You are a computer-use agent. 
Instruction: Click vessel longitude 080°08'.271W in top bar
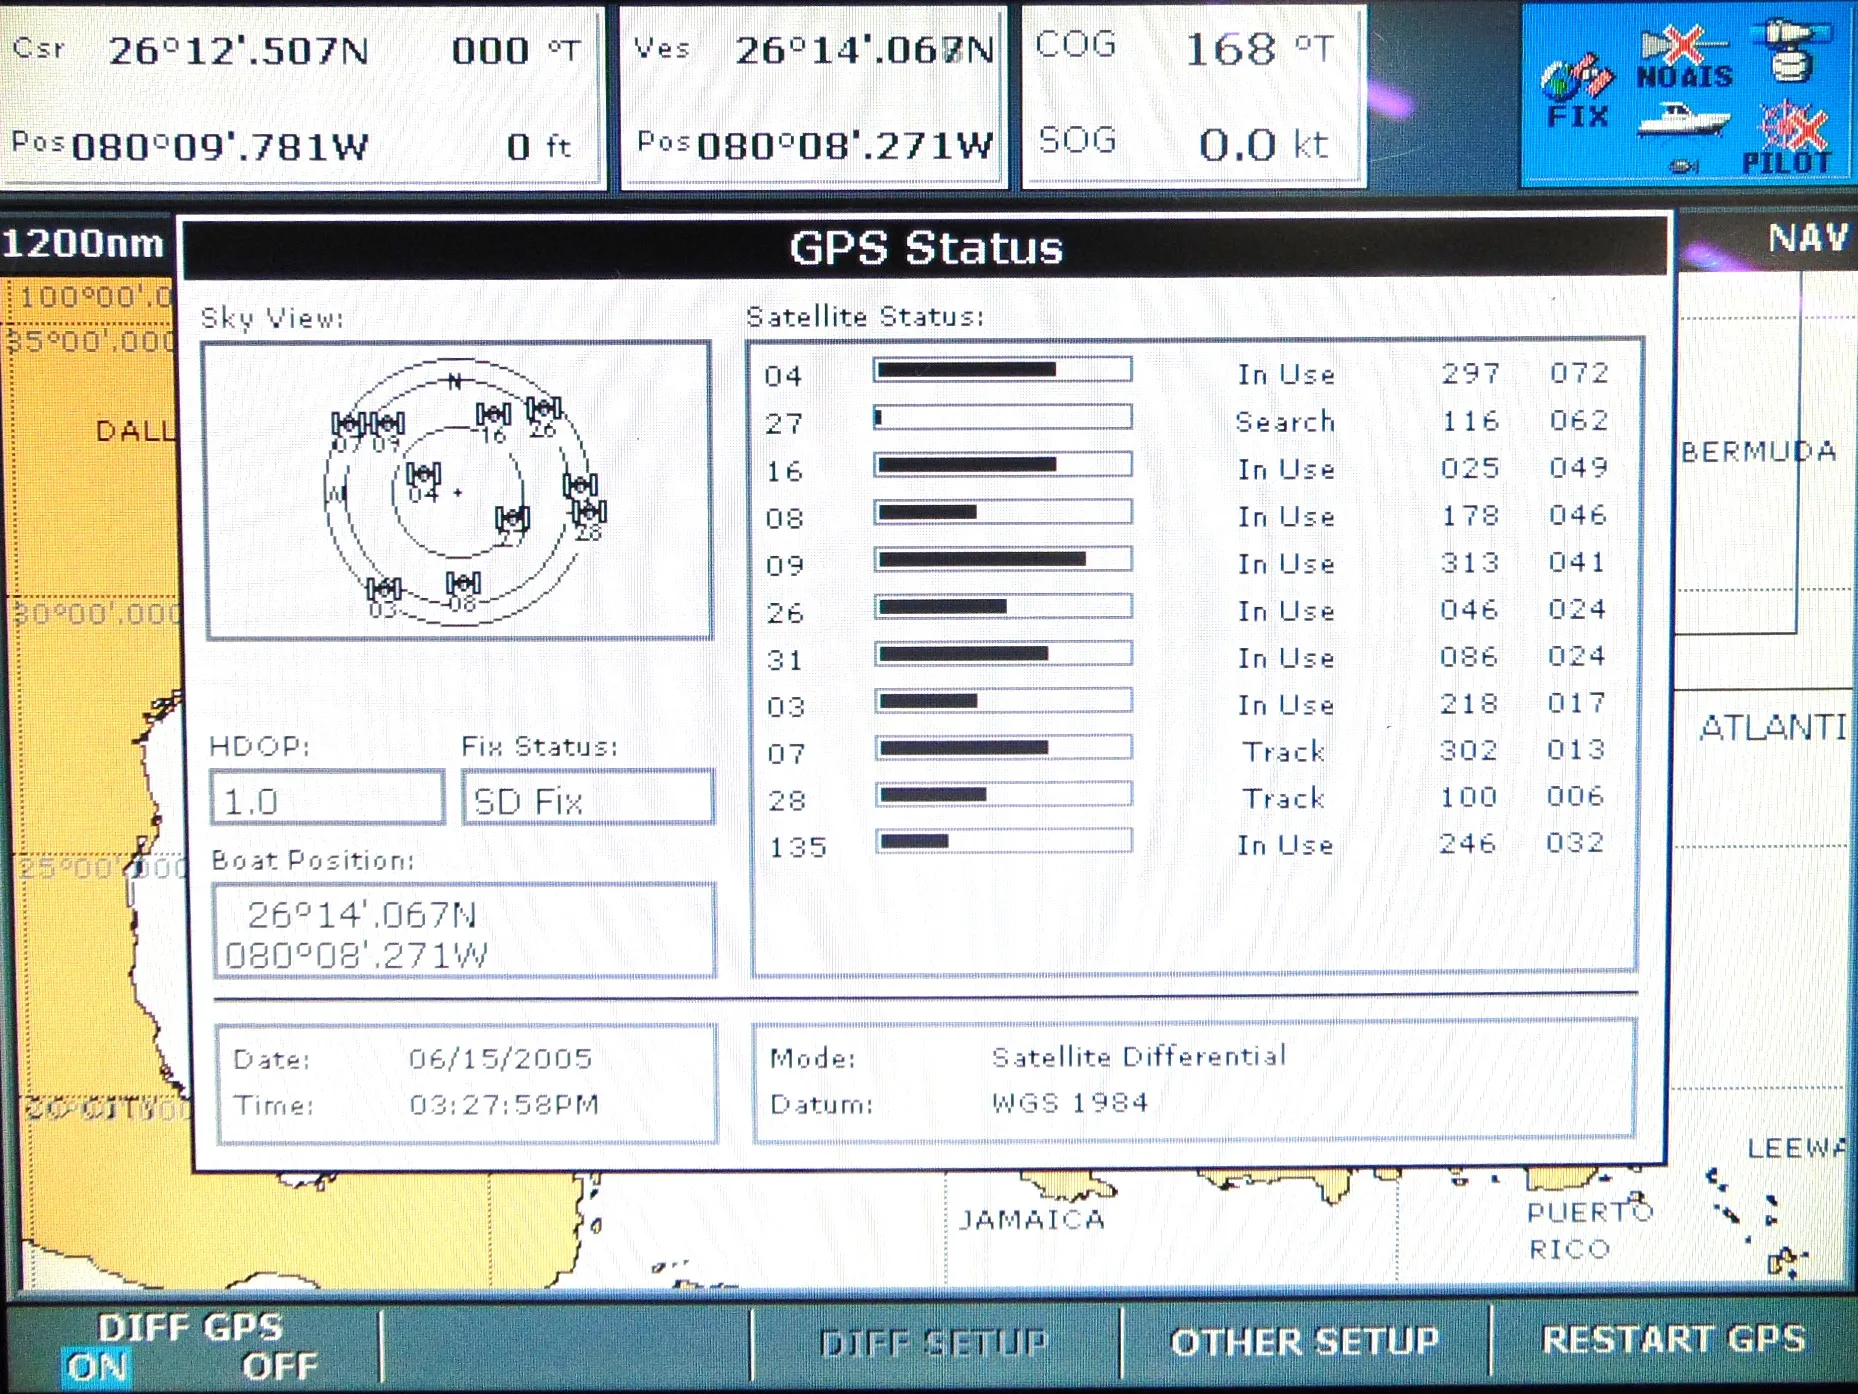845,147
